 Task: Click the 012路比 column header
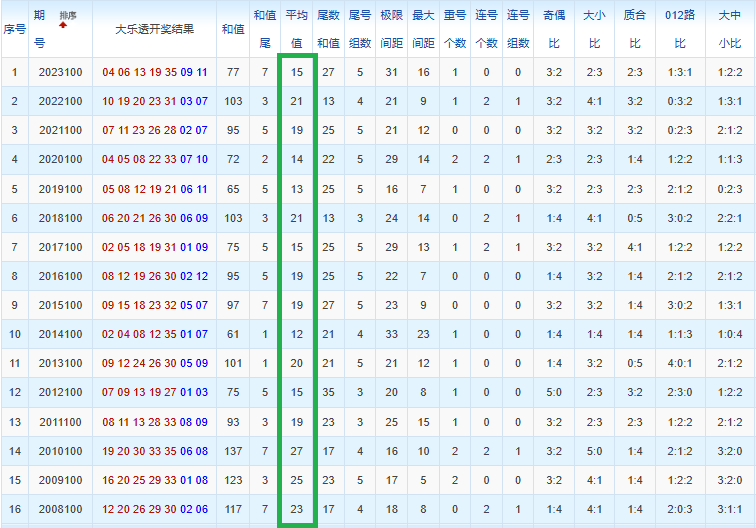(x=680, y=29)
